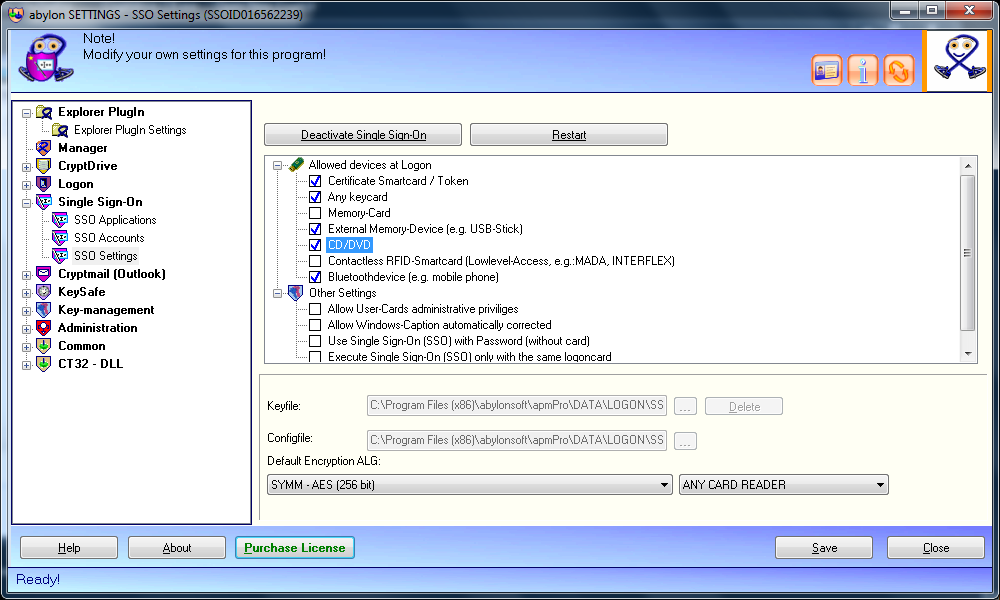1000x600 pixels.
Task: Click the SSO Settings icon
Action: (60, 256)
